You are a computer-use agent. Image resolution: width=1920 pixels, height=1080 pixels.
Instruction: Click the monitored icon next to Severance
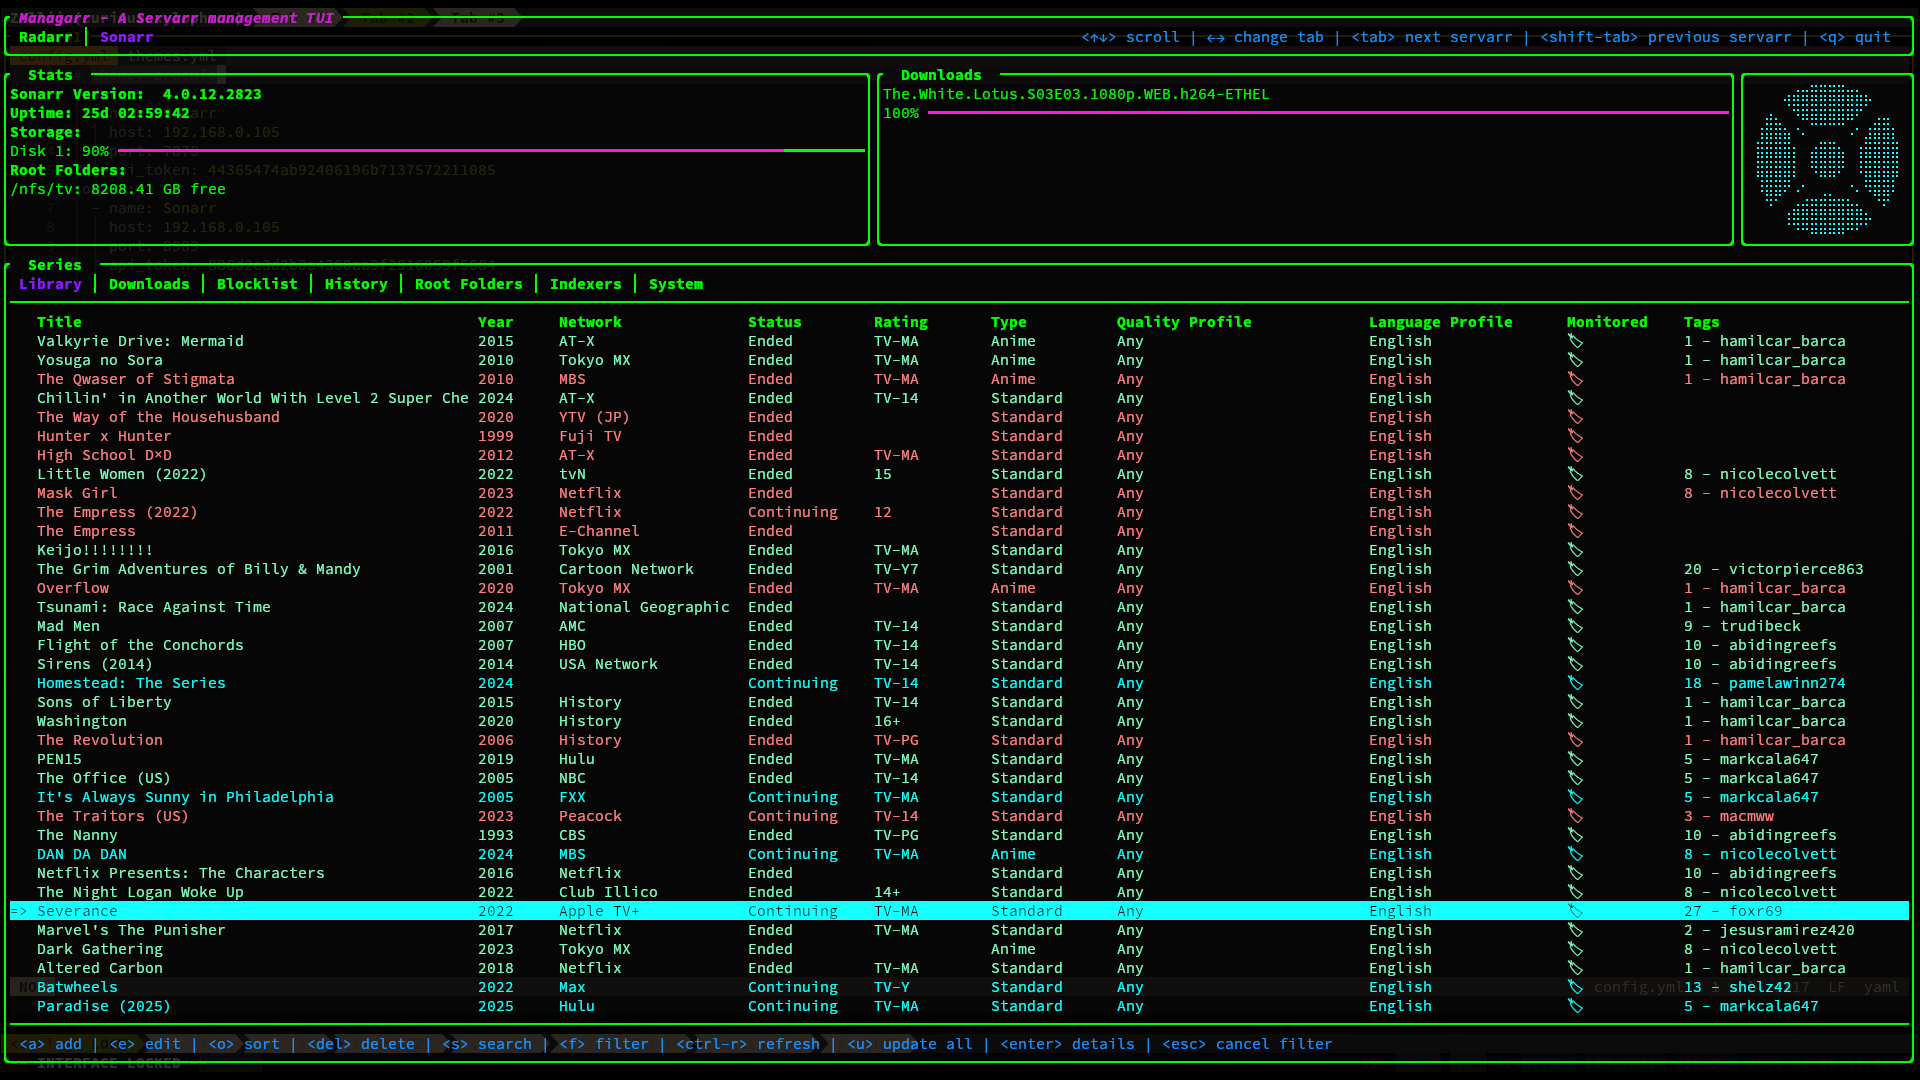tap(1575, 911)
